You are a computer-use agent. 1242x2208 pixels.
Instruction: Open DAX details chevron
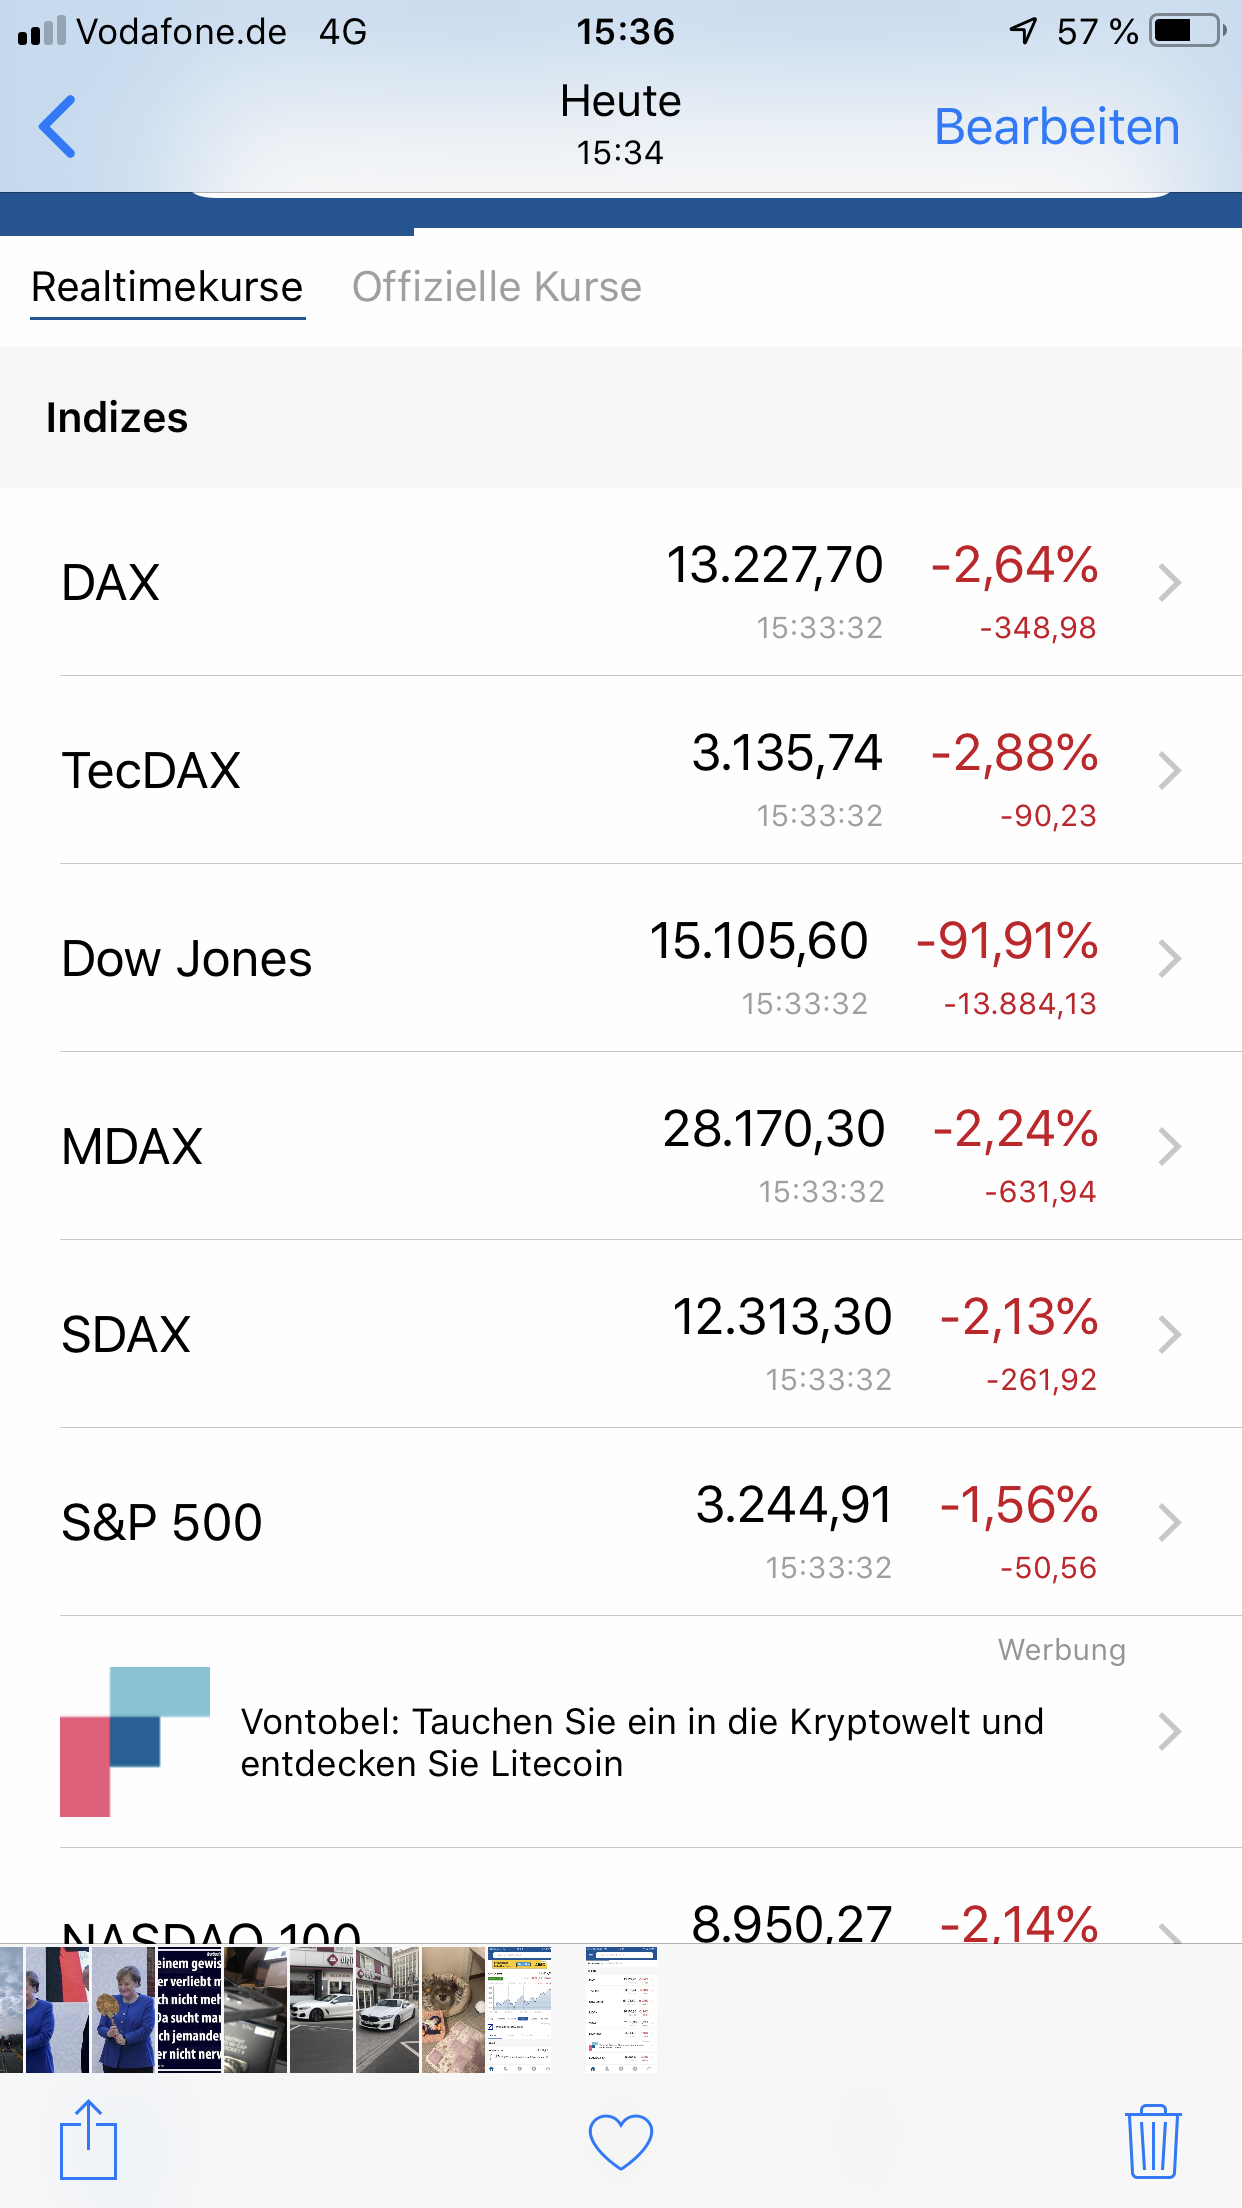coord(1169,582)
